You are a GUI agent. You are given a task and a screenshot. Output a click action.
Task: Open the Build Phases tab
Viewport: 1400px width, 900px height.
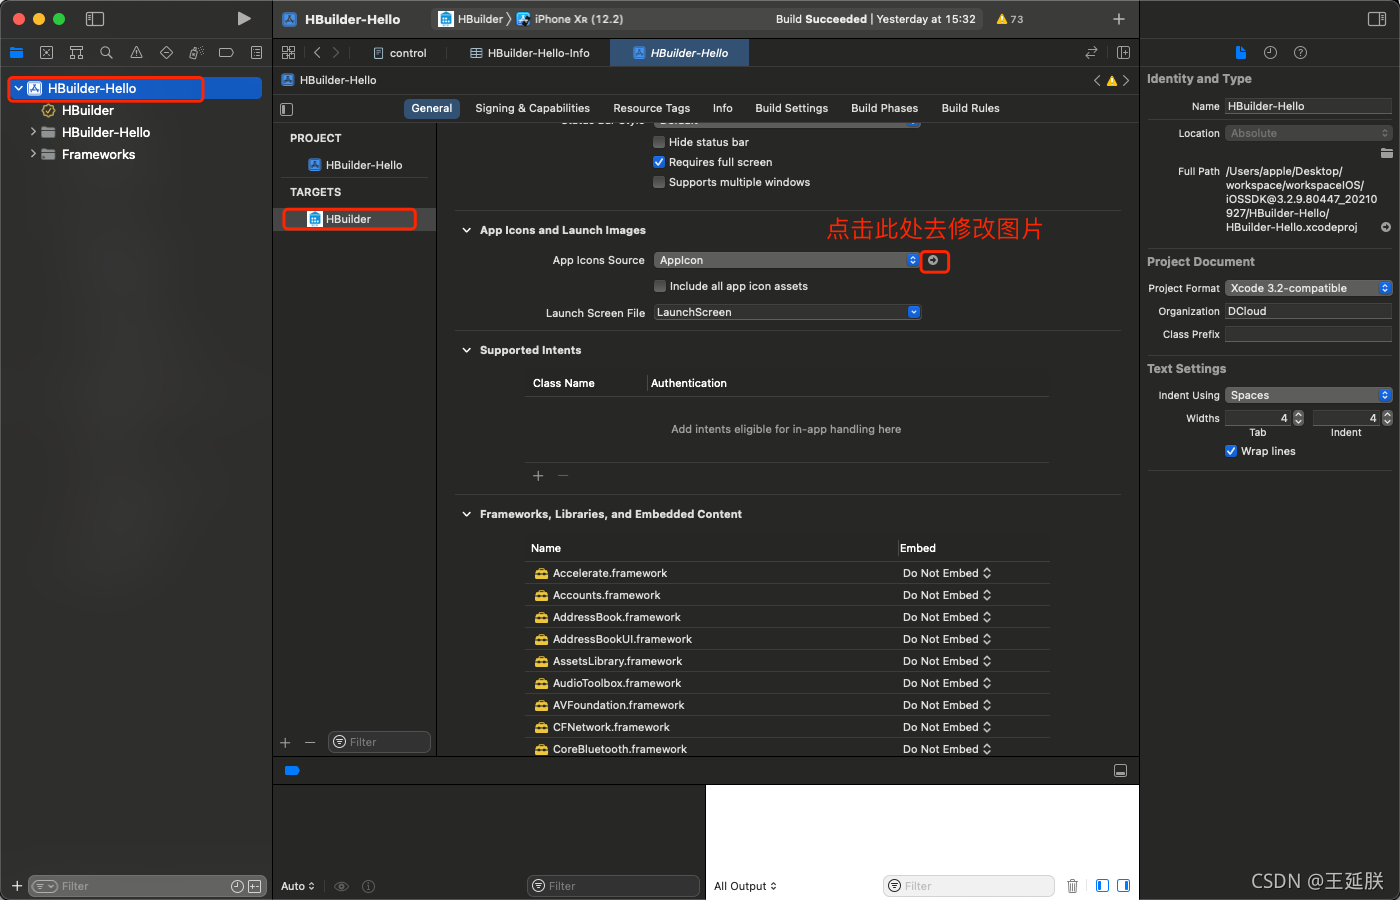(x=884, y=108)
